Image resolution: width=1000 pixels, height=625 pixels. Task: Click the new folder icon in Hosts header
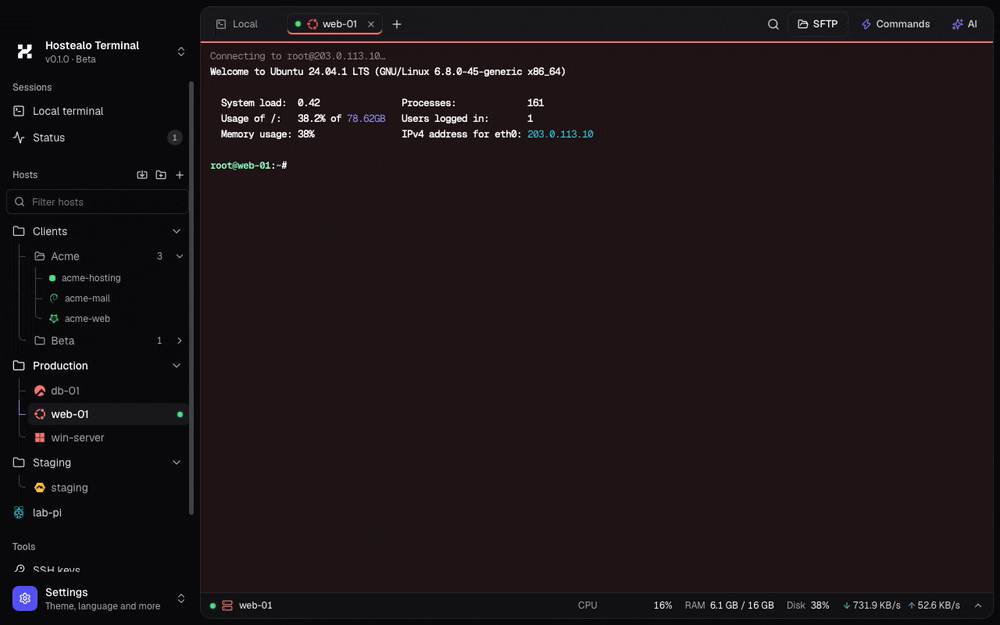point(161,175)
